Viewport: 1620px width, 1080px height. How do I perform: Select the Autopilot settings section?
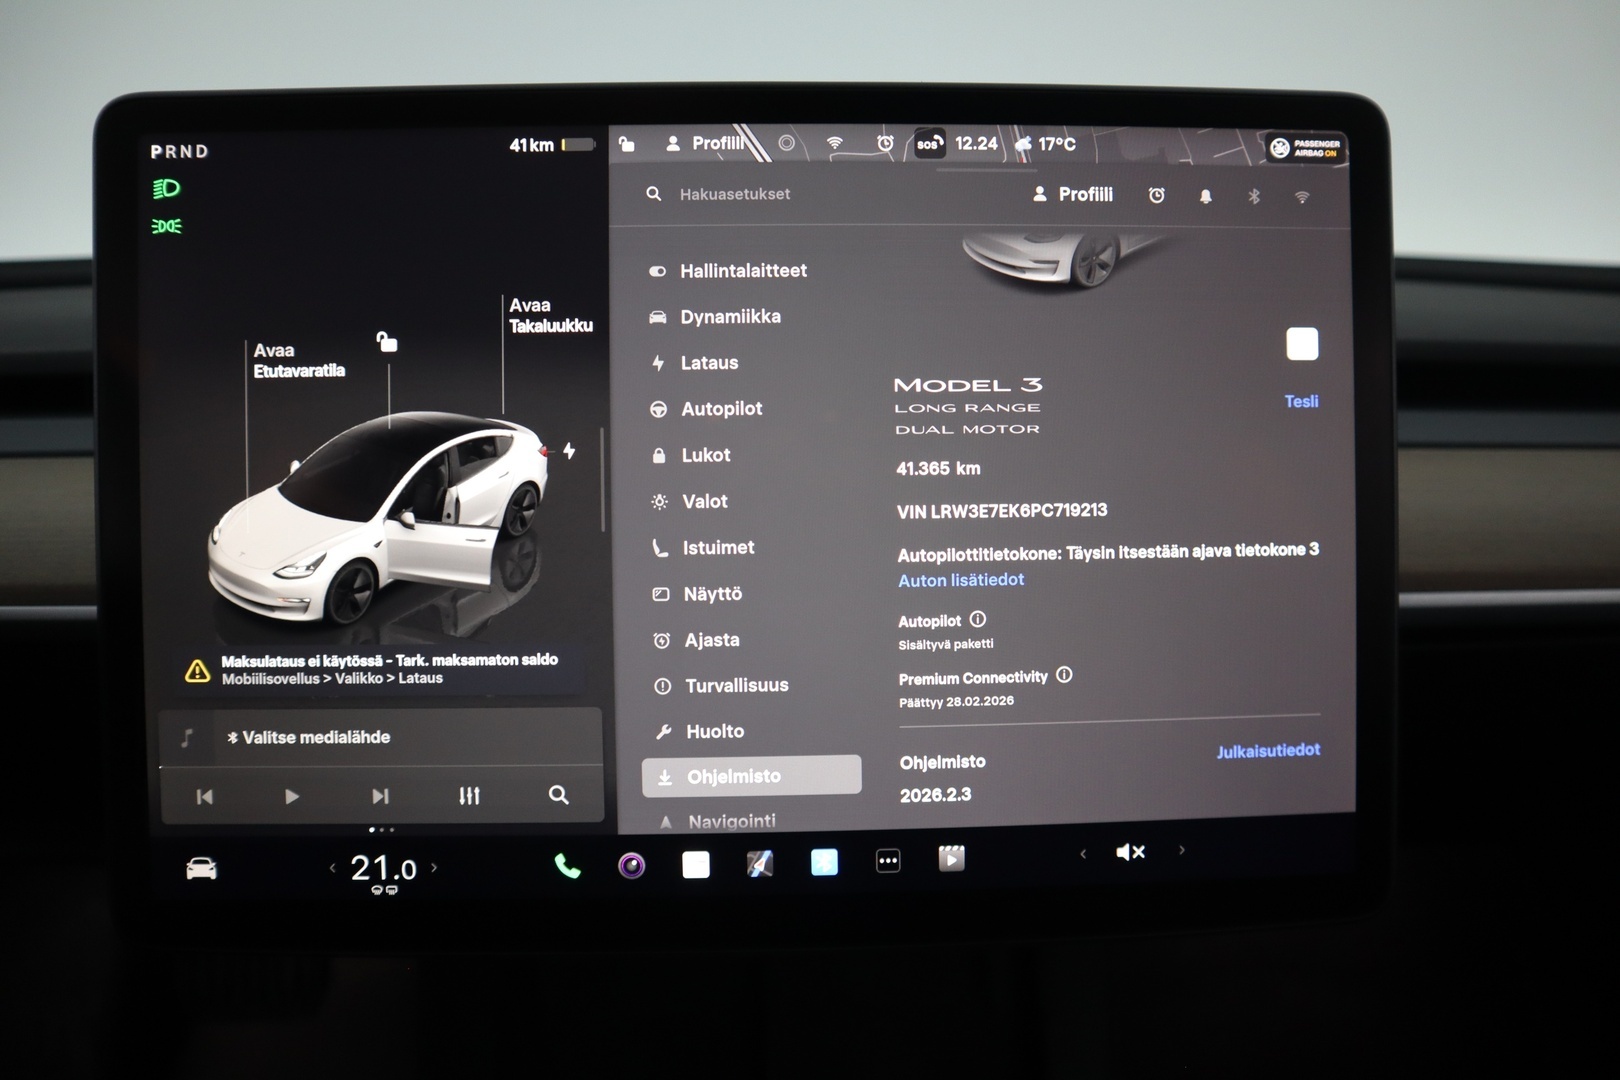722,408
